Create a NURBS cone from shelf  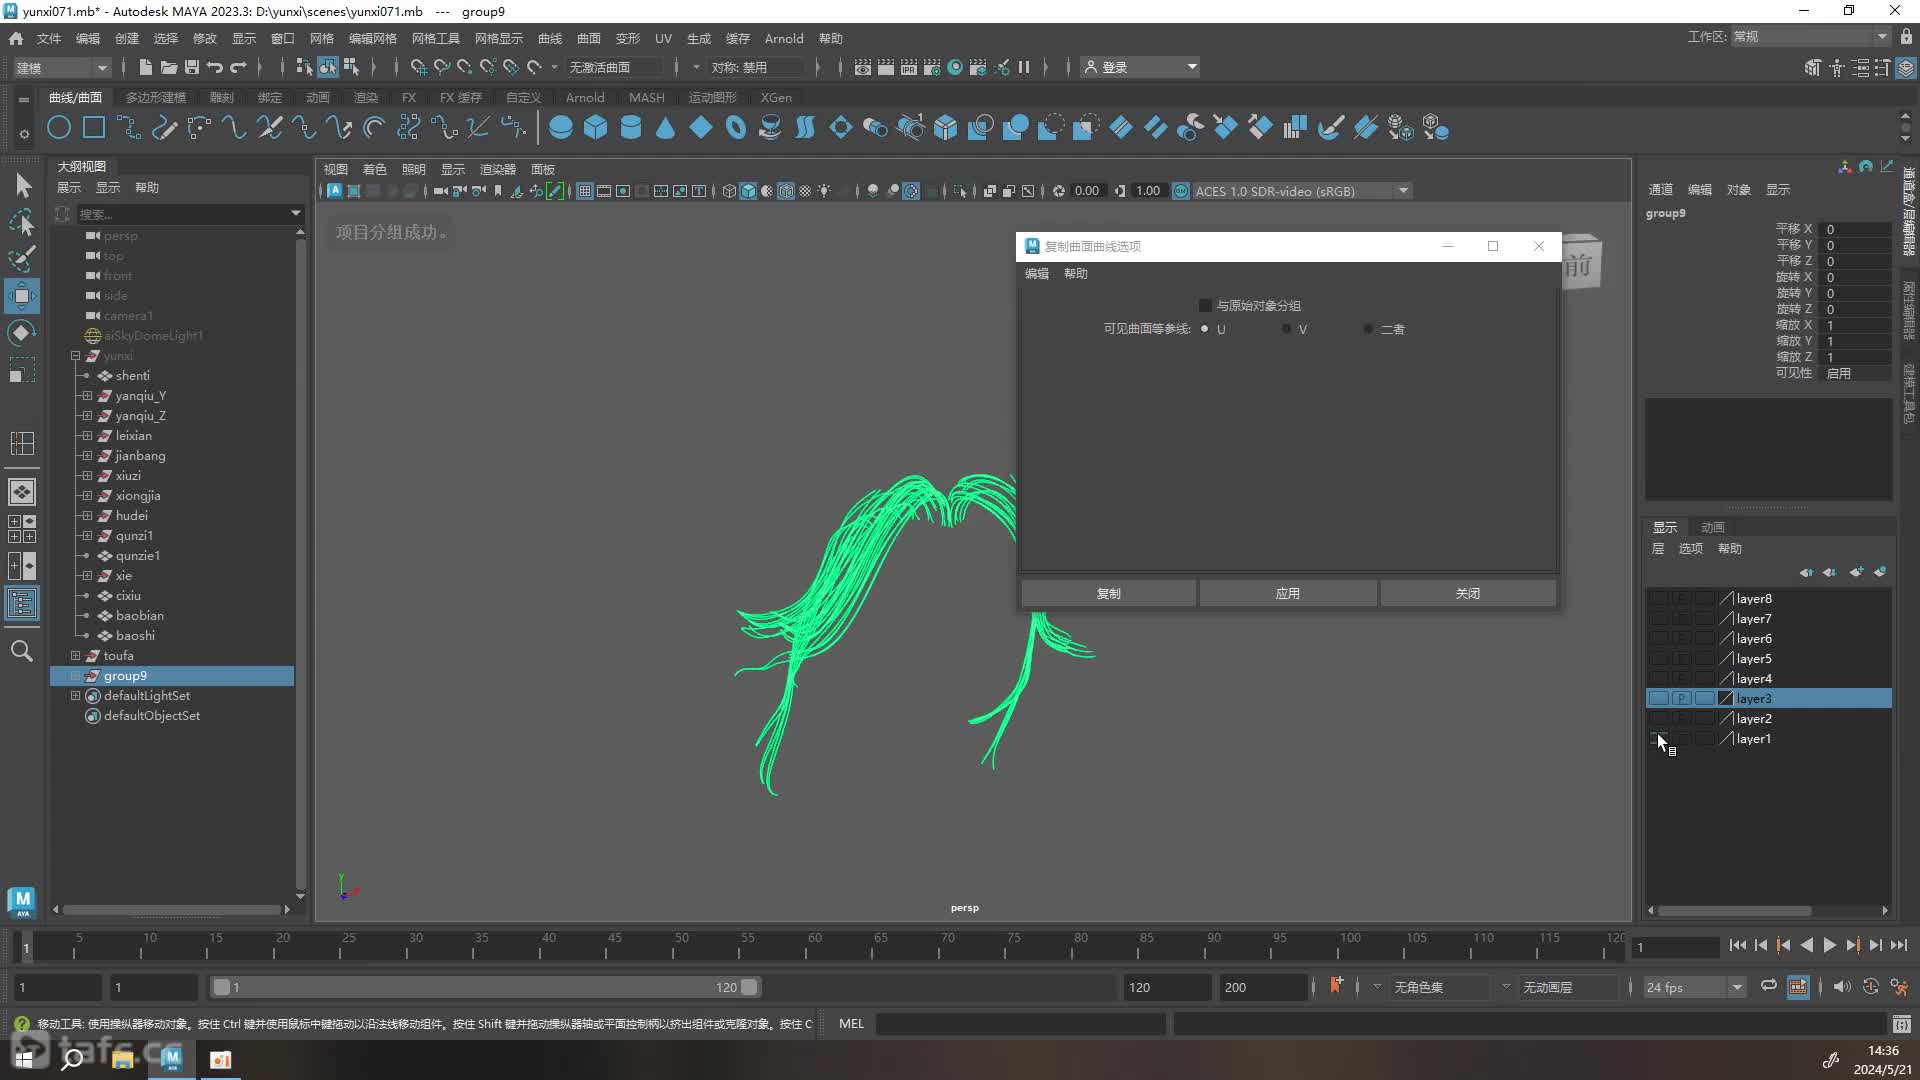(x=666, y=128)
